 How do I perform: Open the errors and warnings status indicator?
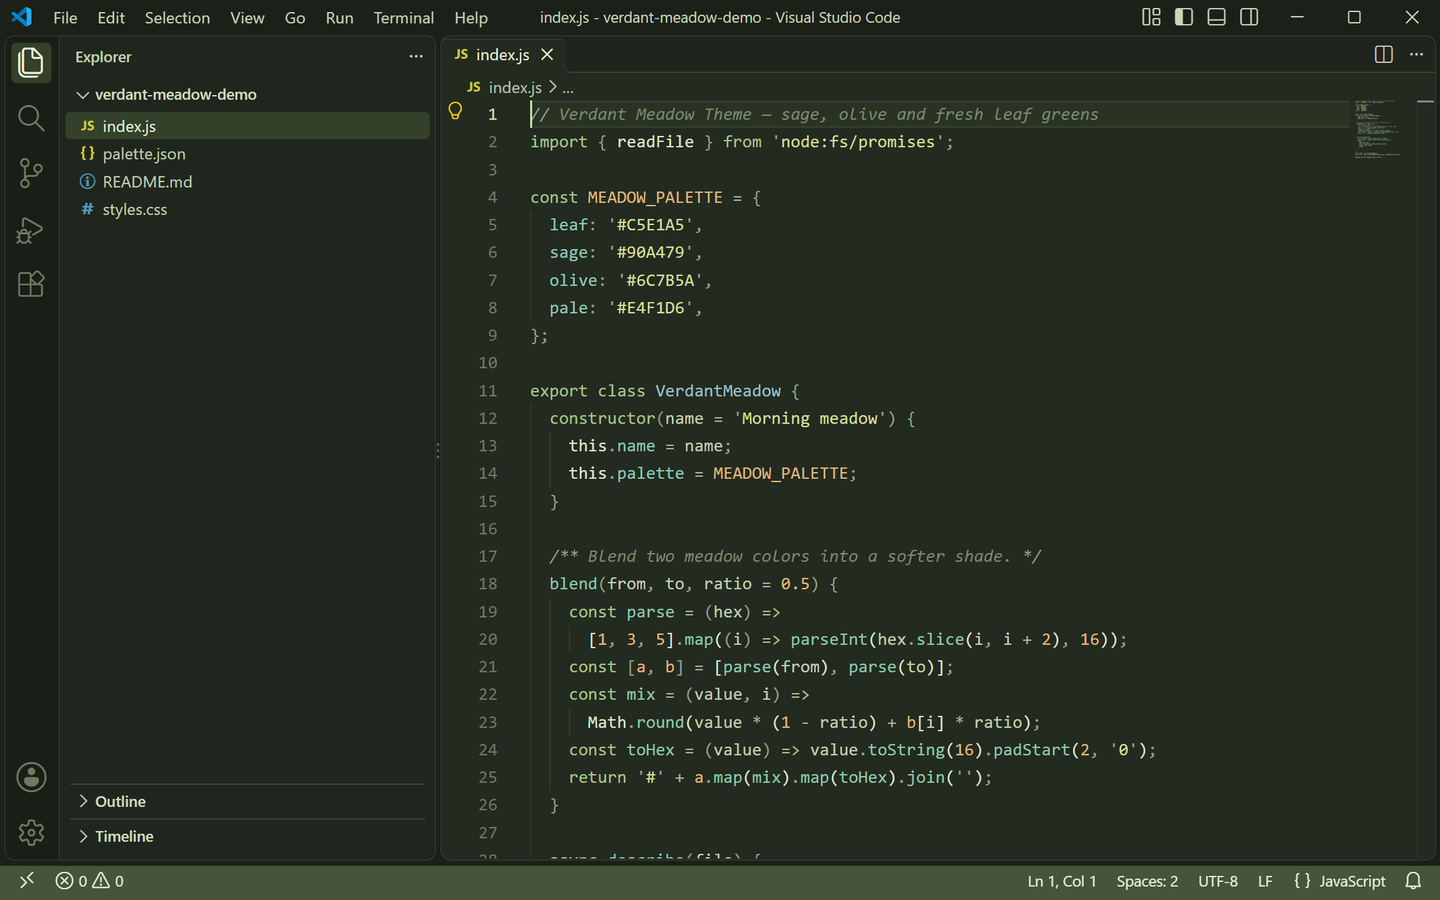click(90, 881)
